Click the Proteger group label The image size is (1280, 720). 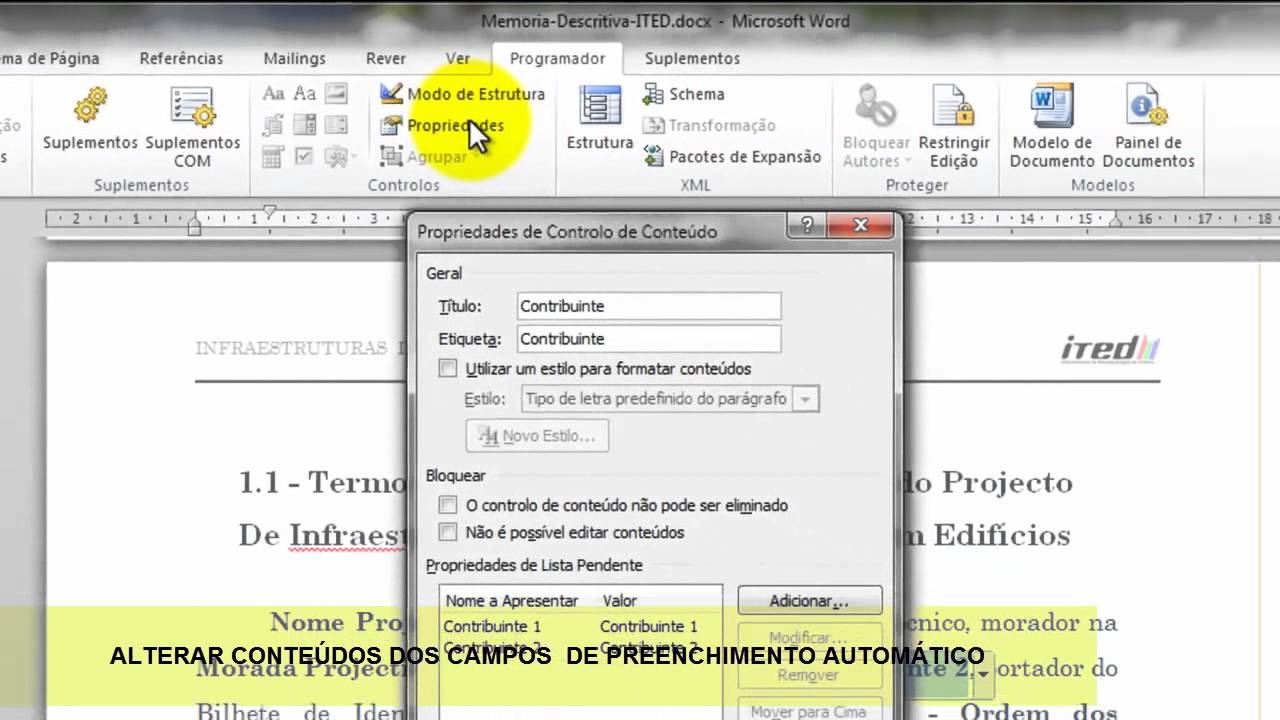[x=917, y=185]
